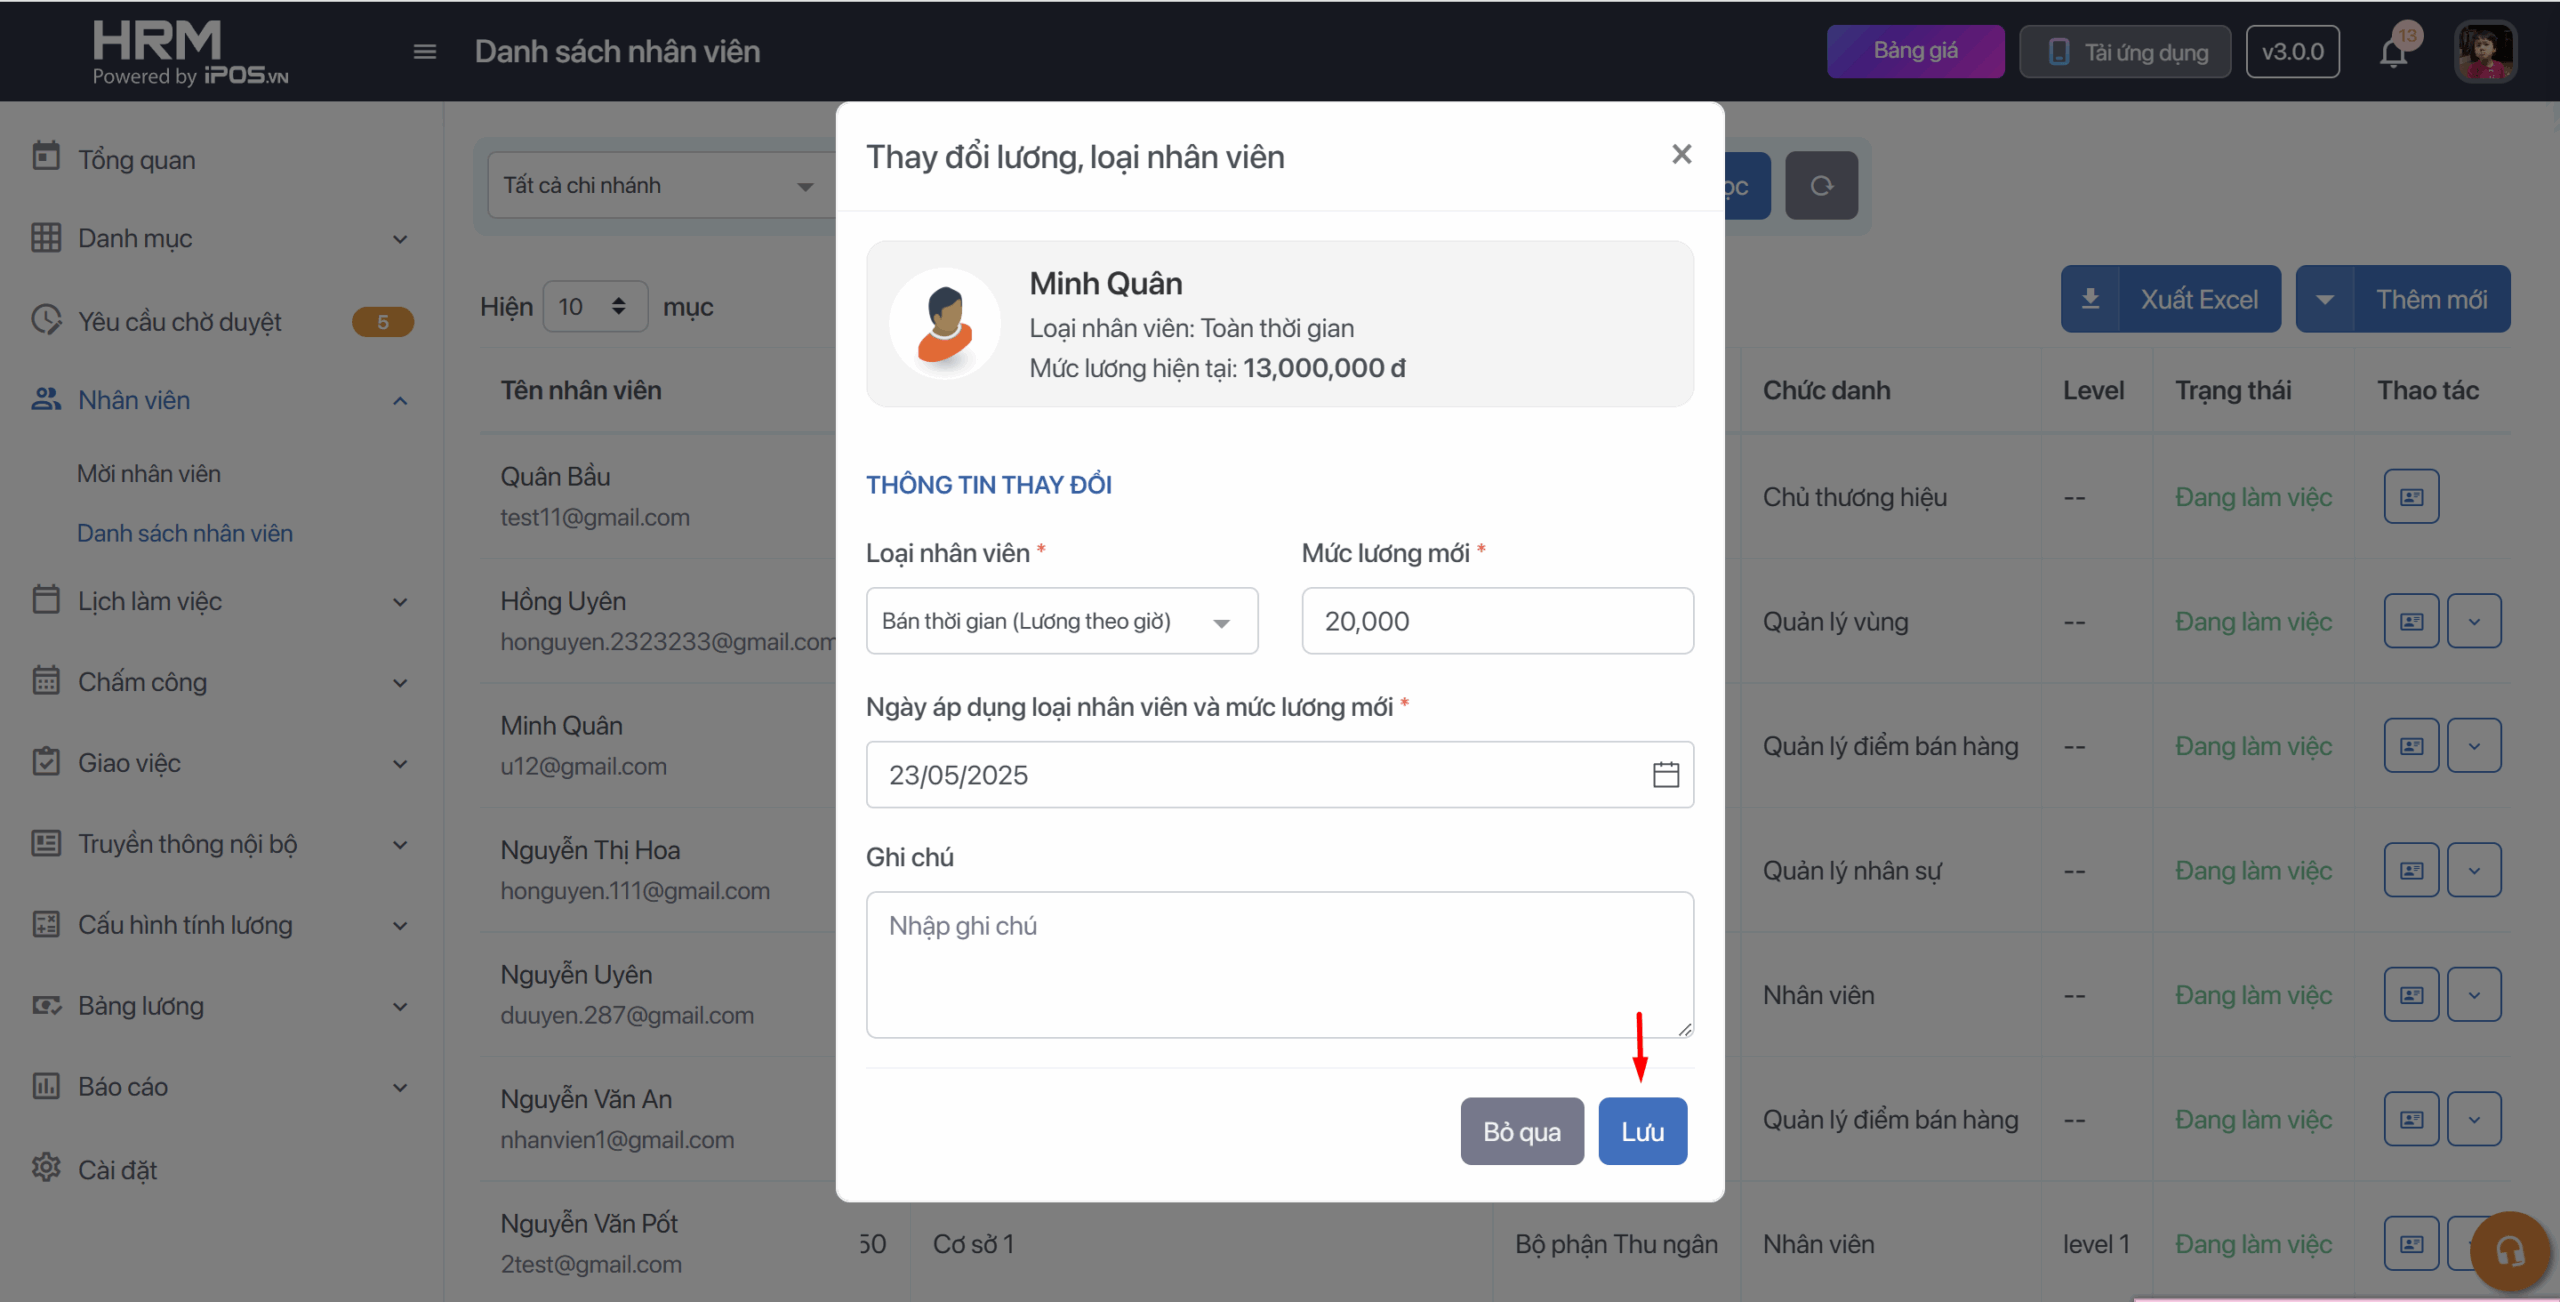The image size is (2560, 1302).
Task: Open the headset support chat icon
Action: pyautogui.click(x=2509, y=1250)
